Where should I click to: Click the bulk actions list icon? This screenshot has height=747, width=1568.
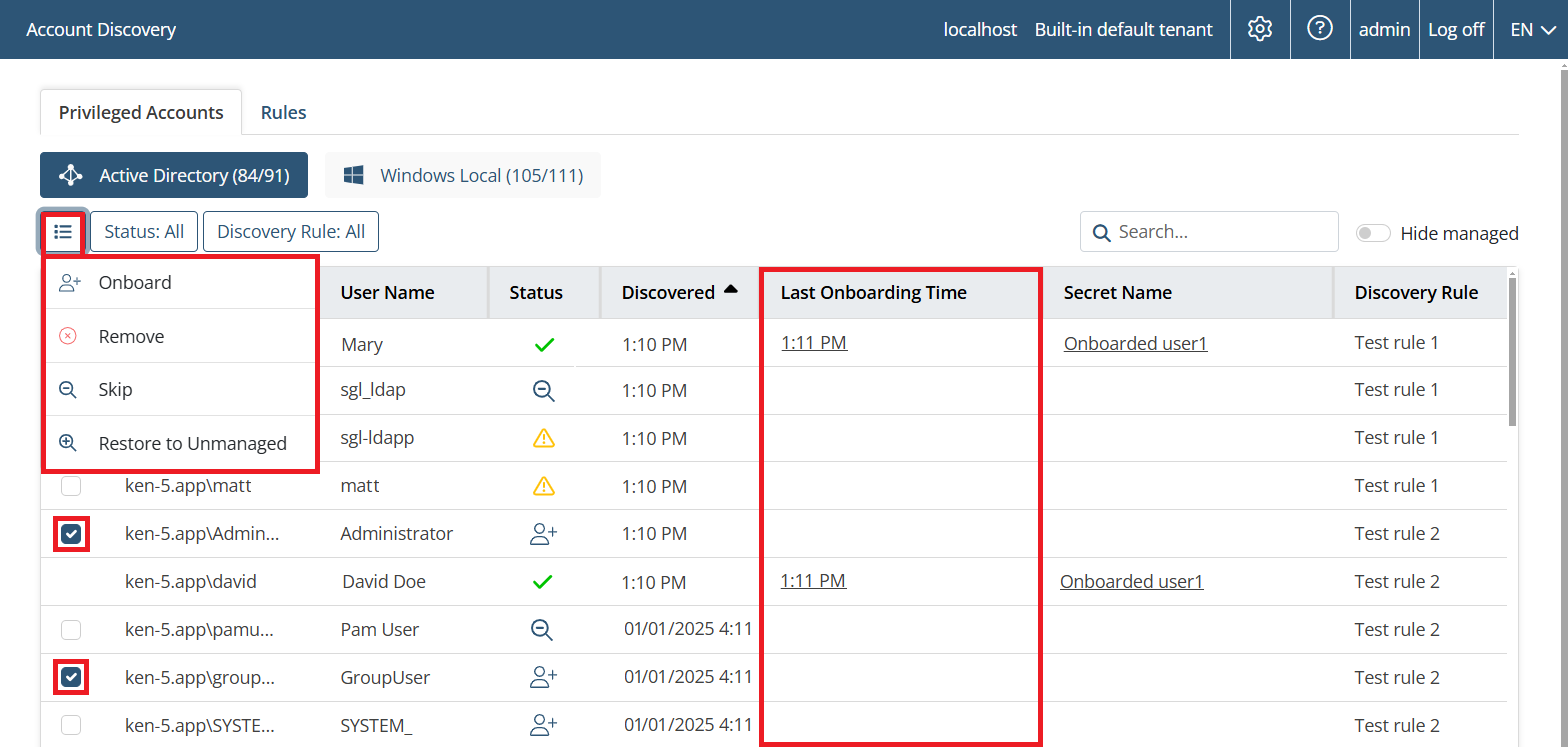tap(64, 232)
